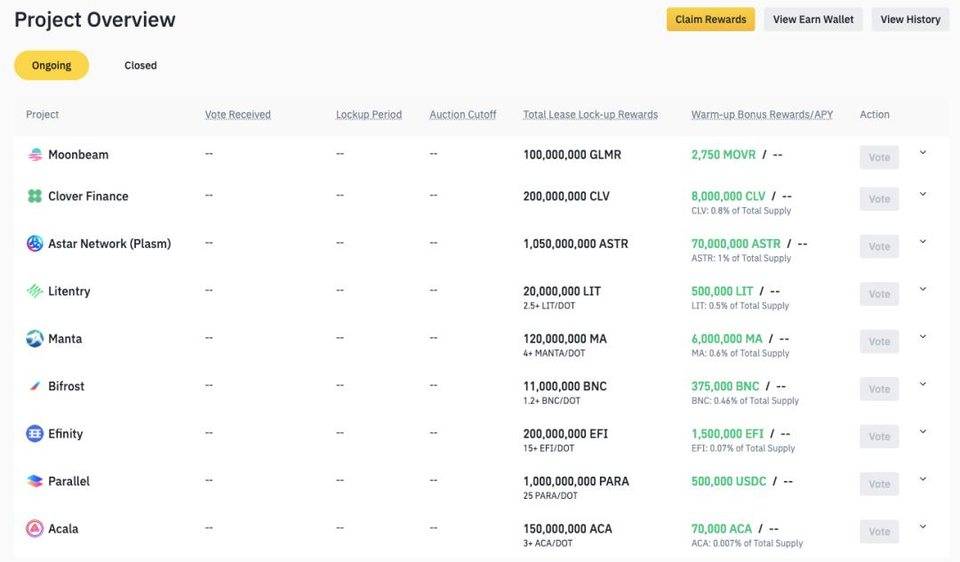Click the Litentry logo icon

pos(35,291)
